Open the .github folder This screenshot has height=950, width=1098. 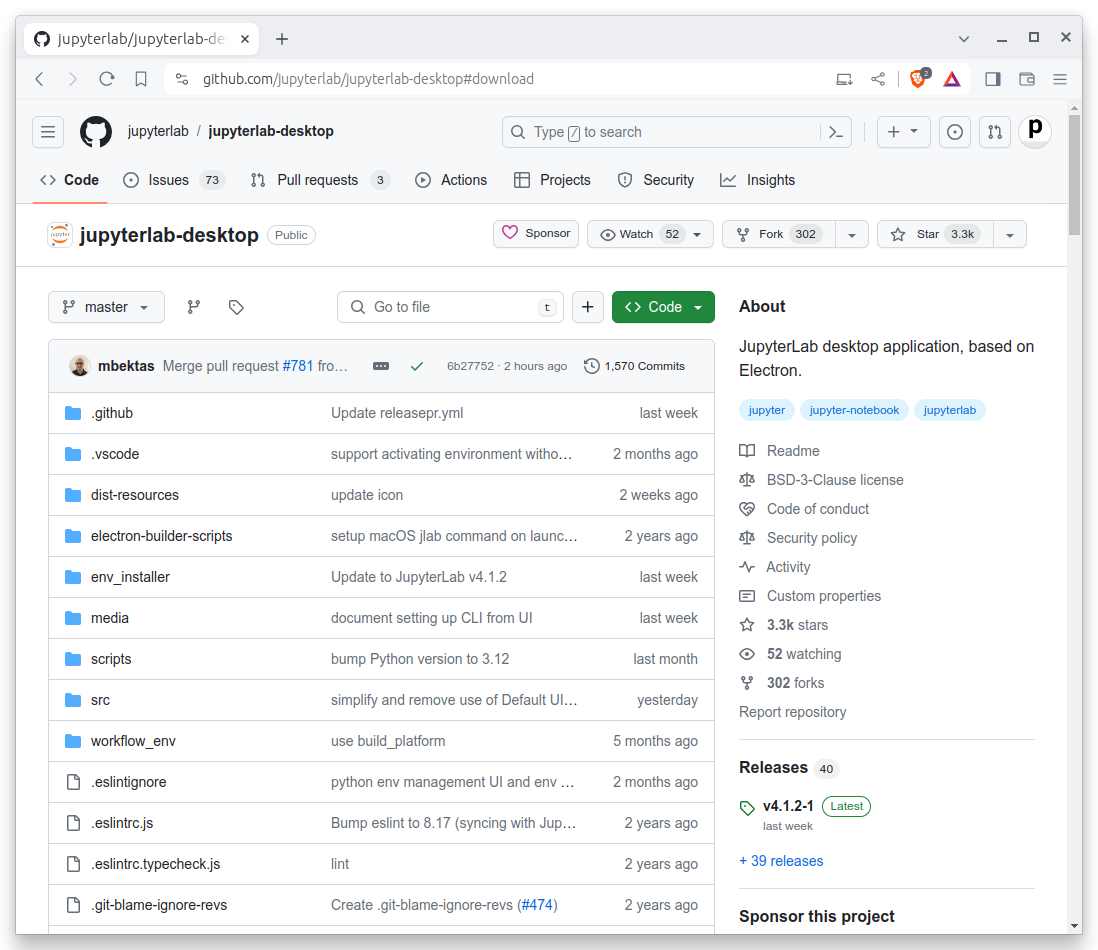point(112,413)
